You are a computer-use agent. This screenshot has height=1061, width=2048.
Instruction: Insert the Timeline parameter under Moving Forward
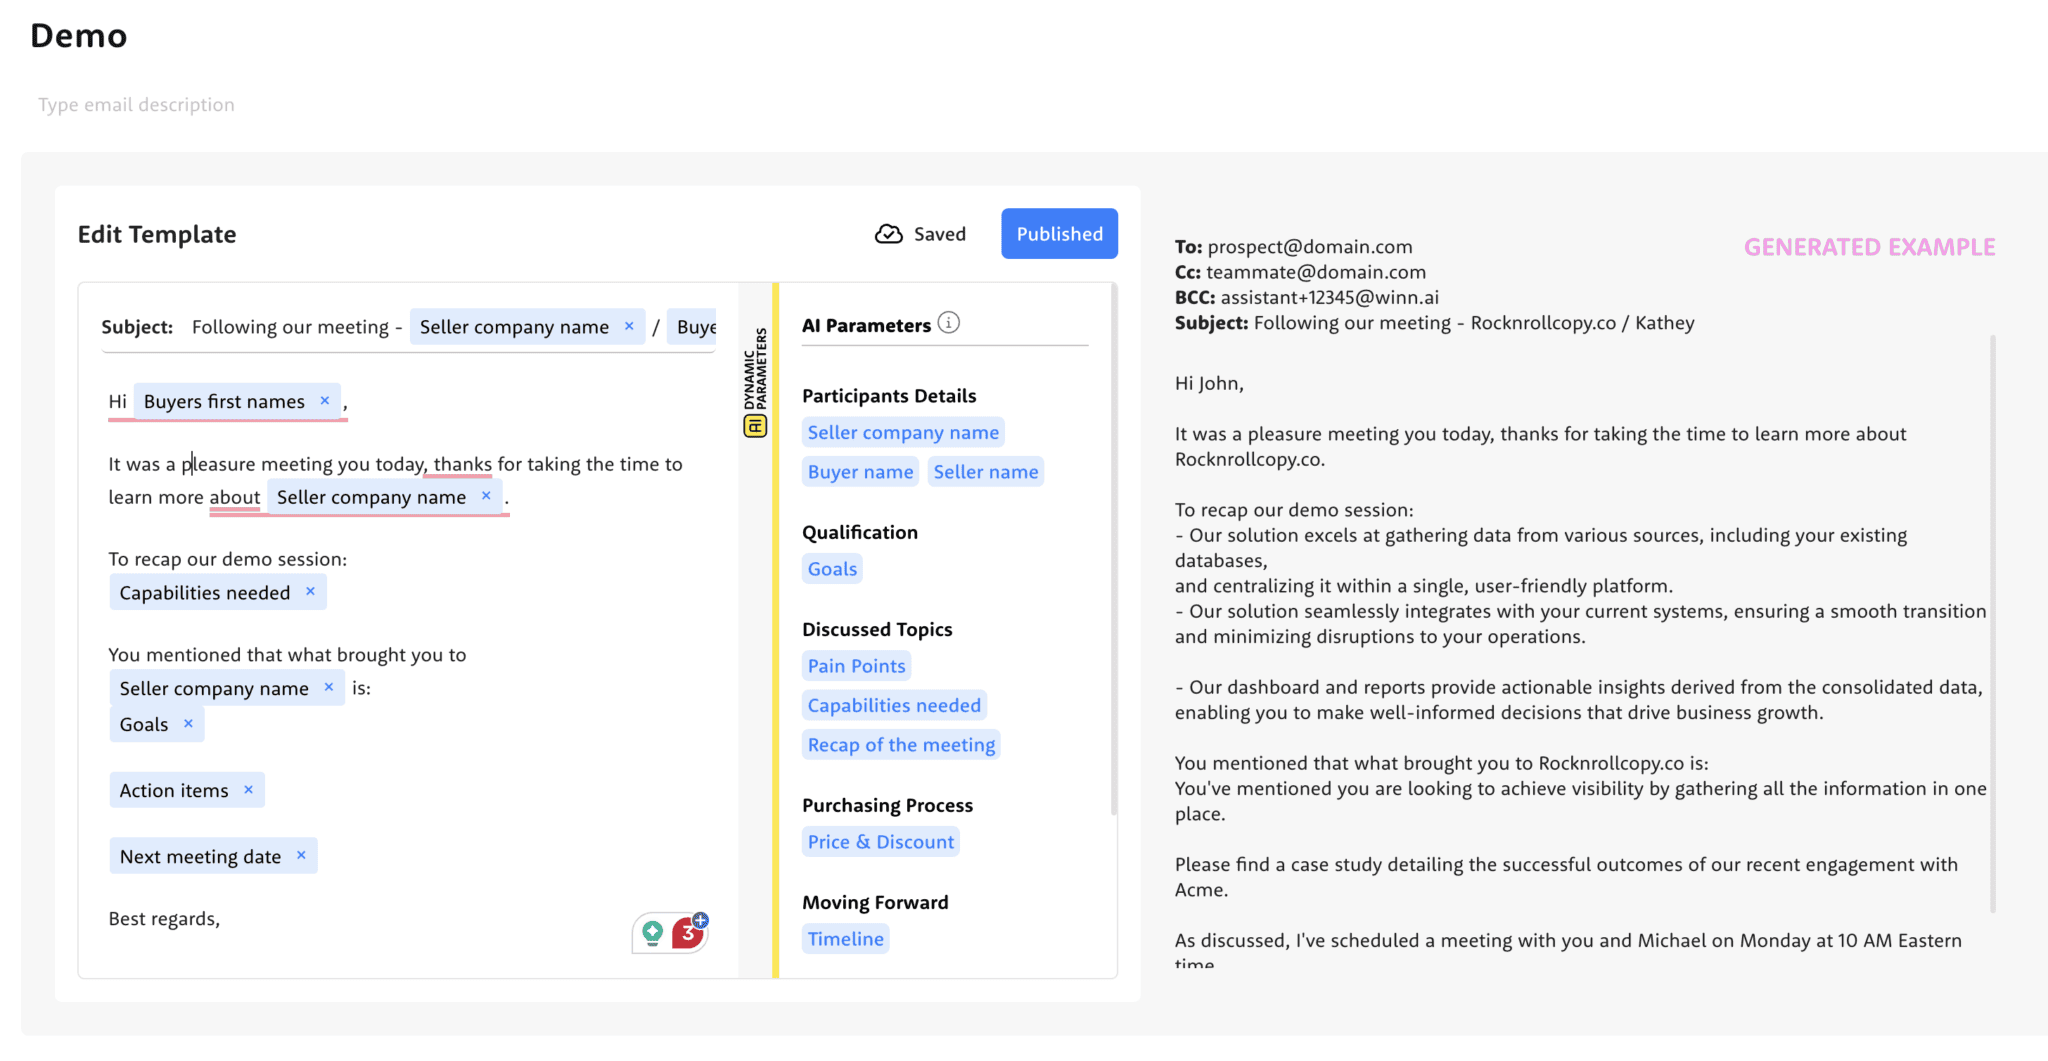click(846, 939)
